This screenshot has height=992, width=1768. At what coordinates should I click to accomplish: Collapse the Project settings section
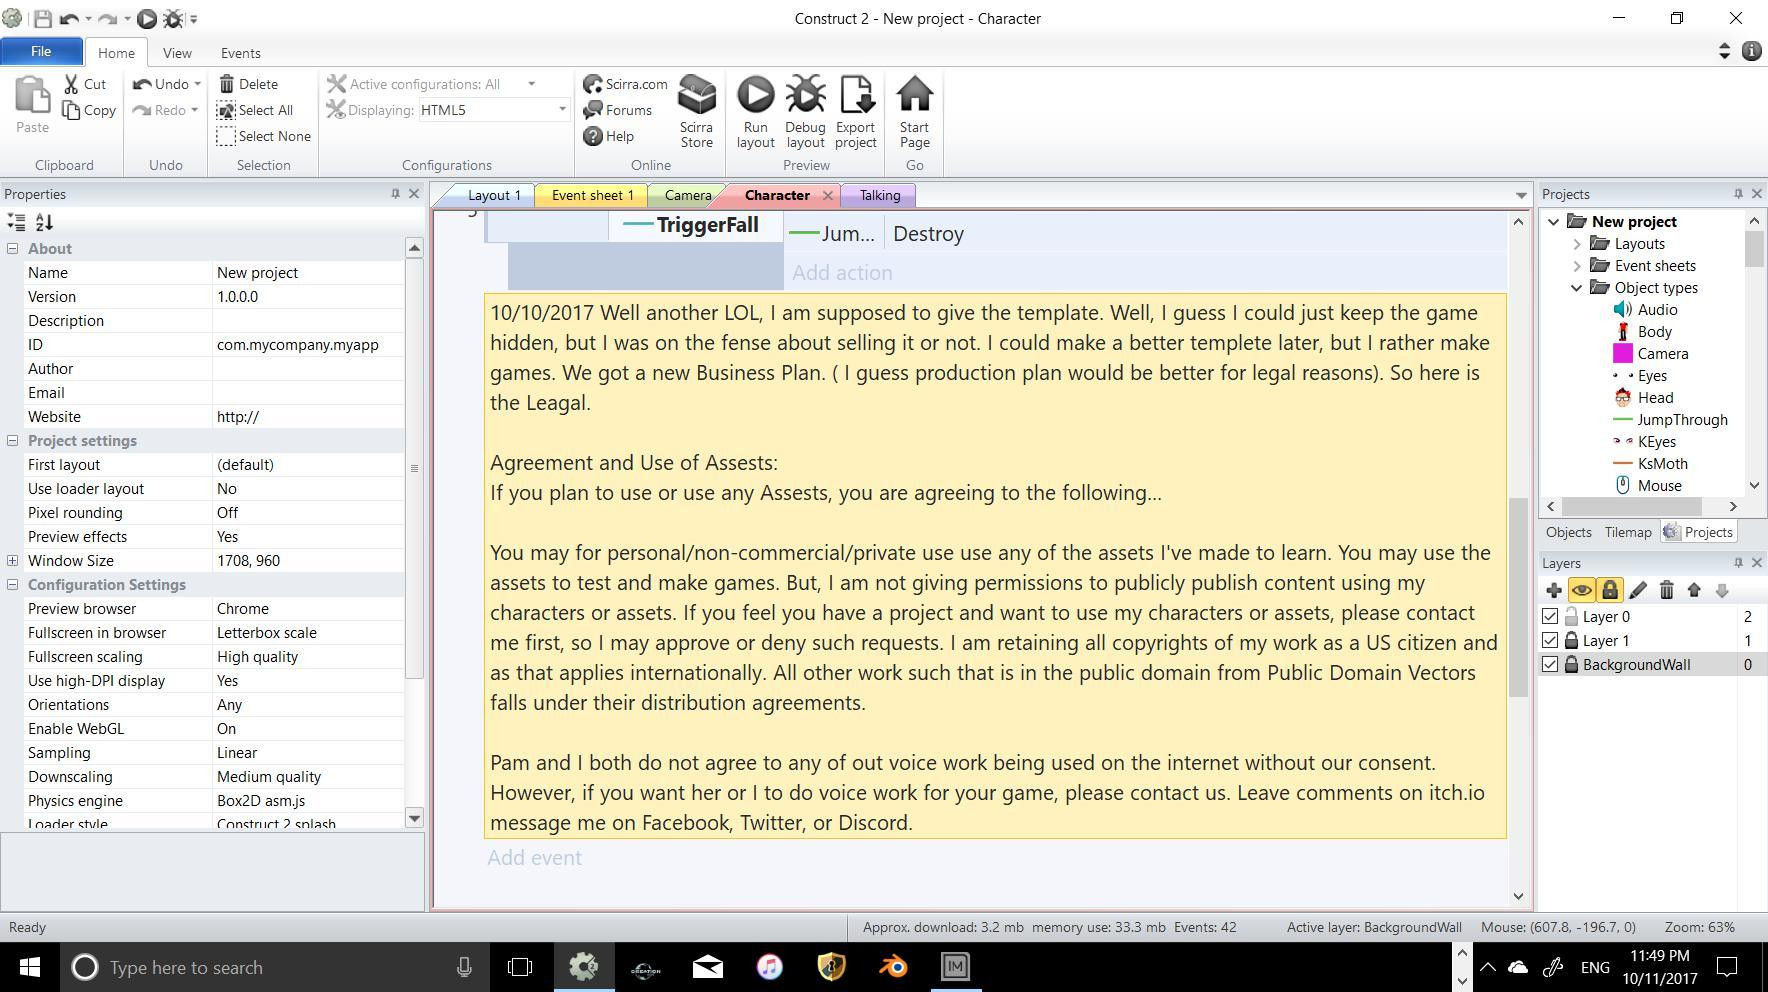click(x=12, y=441)
